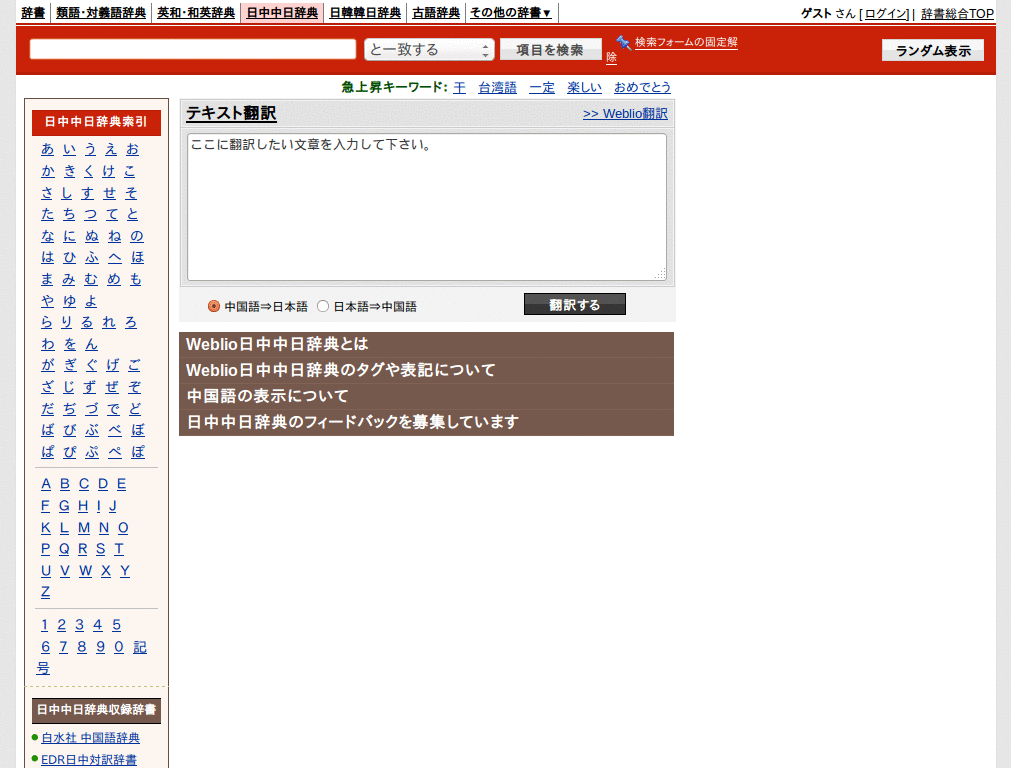Select the 中国語⇒日本語 radio button
1024x768 pixels.
pyautogui.click(x=214, y=306)
